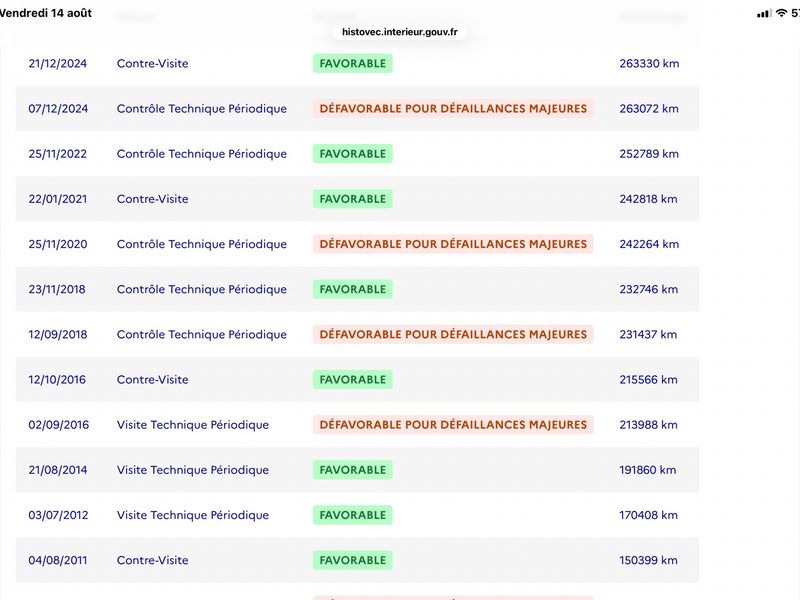Select FAVORABLE badge for 03/07/2012 visit
Screen dimensions: 800x600
(x=353, y=515)
